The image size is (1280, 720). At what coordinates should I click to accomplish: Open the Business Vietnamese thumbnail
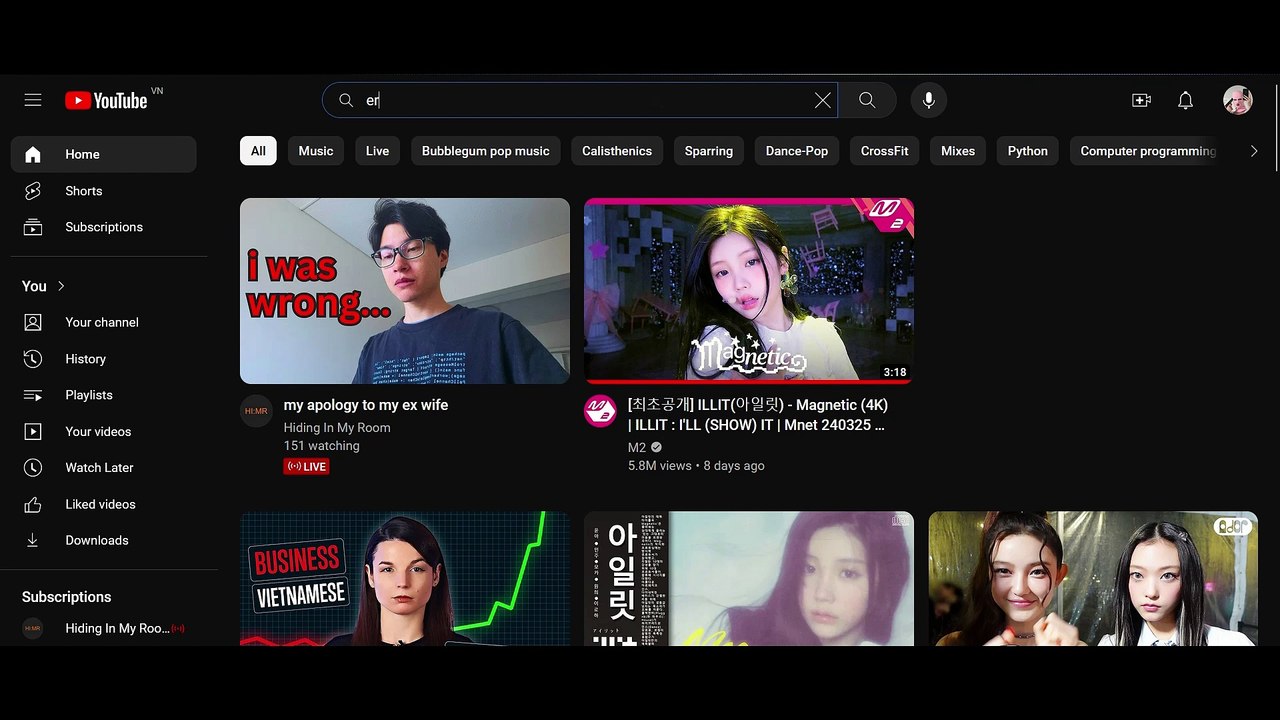[x=405, y=579]
